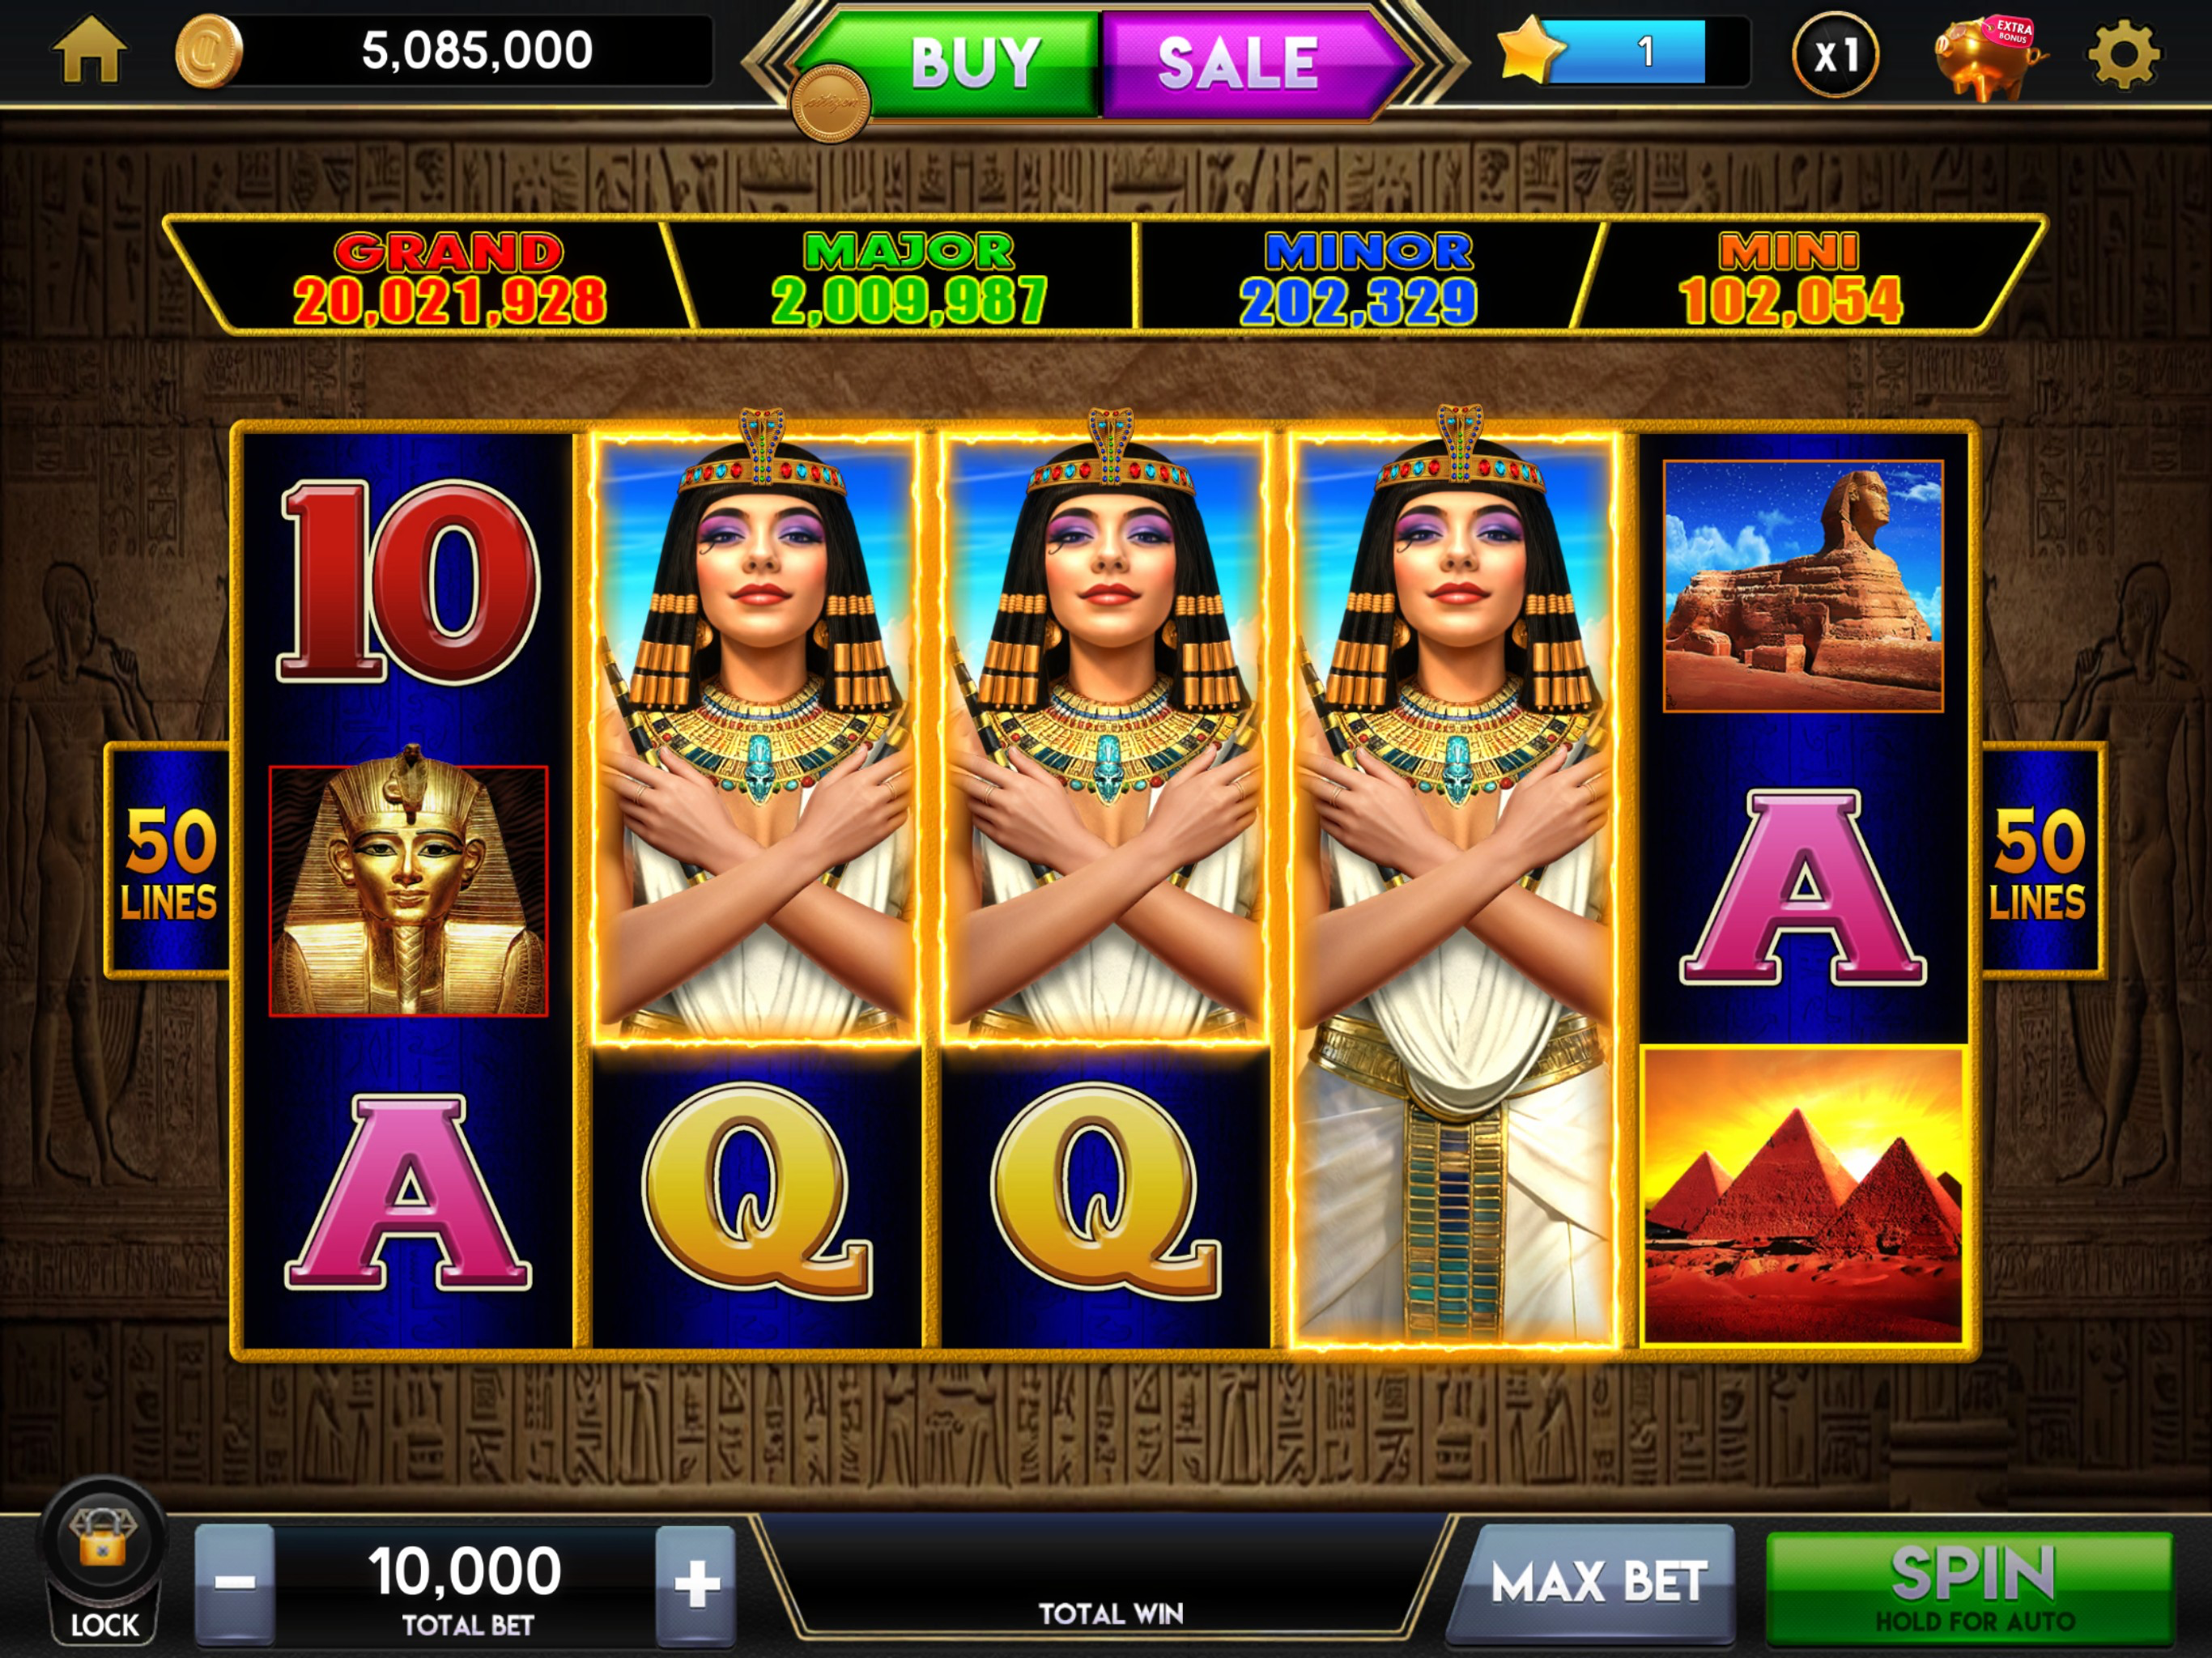The height and width of the screenshot is (1658, 2212).
Task: Open the settings gear
Action: click(2124, 54)
